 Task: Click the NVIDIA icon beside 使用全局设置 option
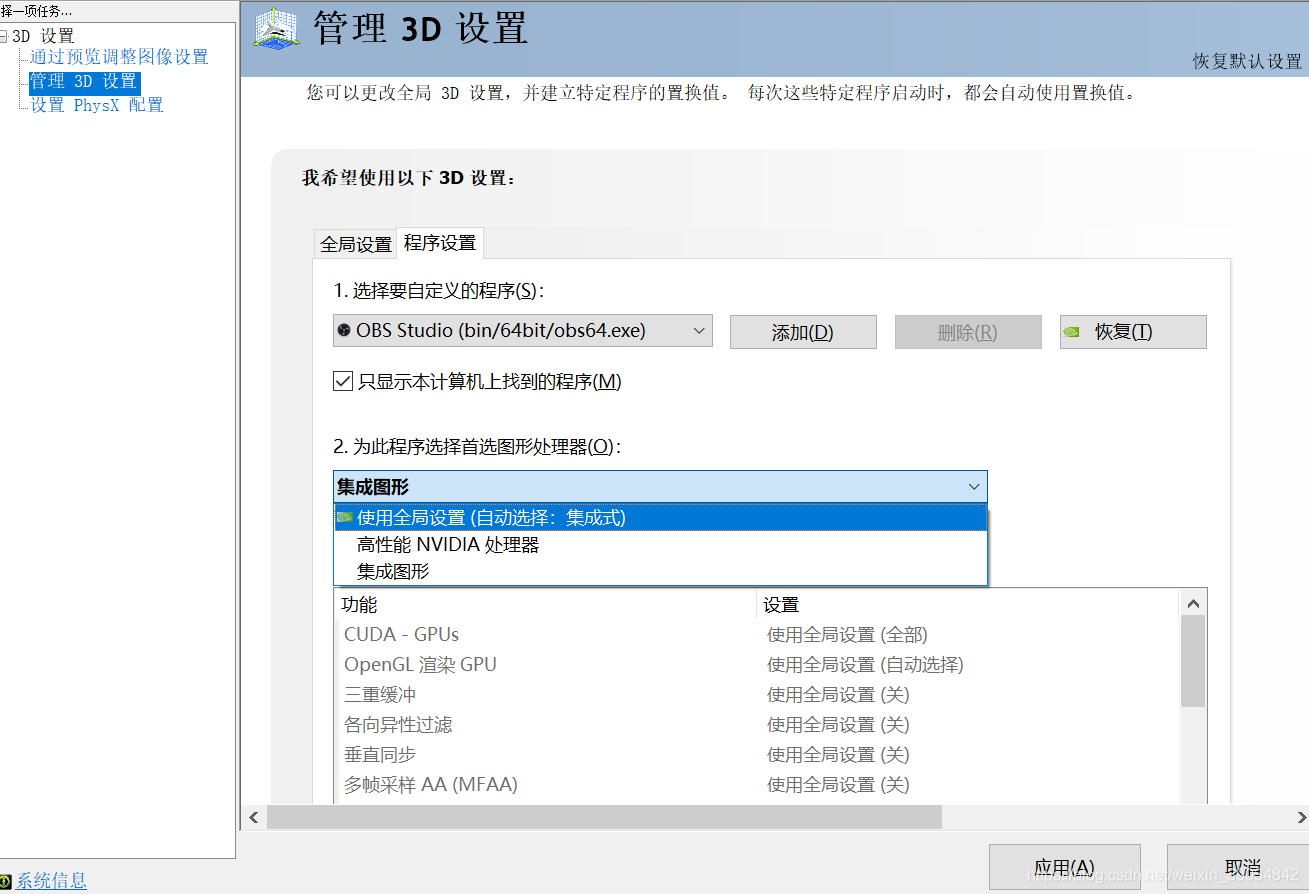click(x=345, y=517)
